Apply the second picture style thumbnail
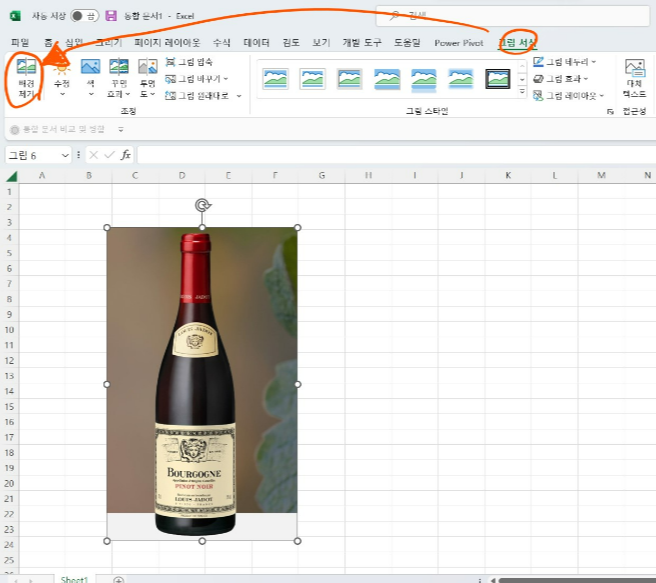Image resolution: width=656 pixels, height=583 pixels. (313, 79)
